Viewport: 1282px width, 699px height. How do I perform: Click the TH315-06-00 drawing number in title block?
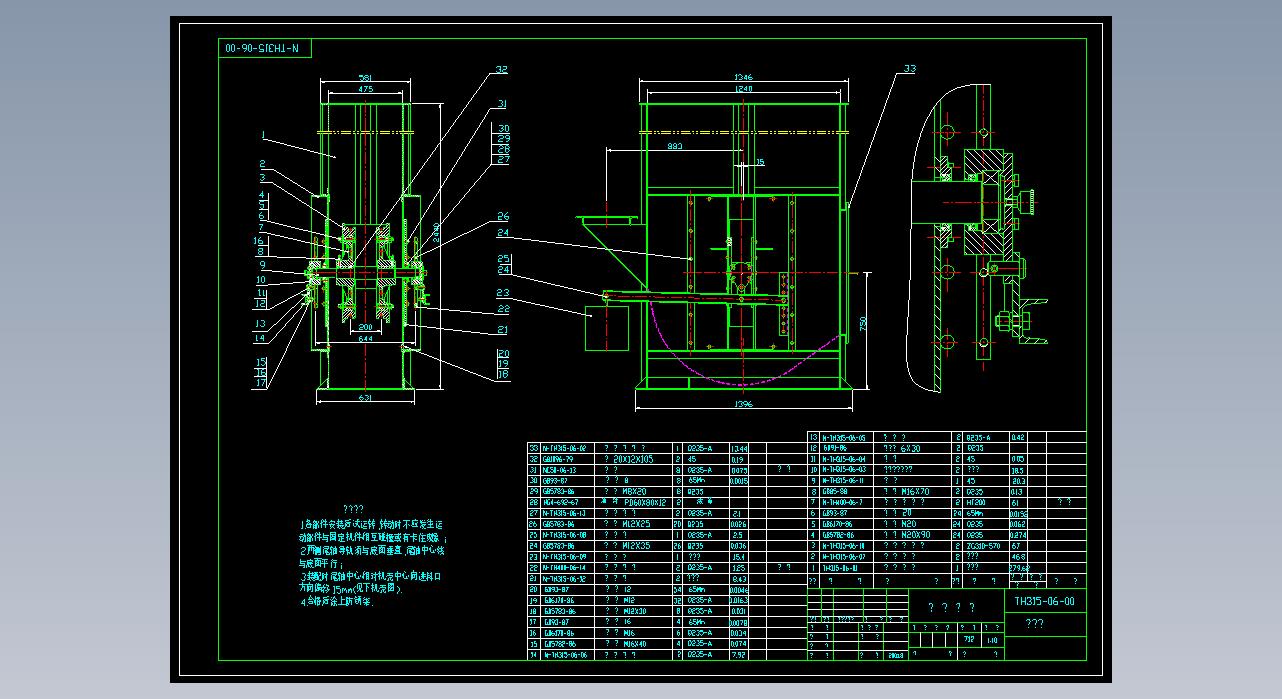pyautogui.click(x=1044, y=601)
